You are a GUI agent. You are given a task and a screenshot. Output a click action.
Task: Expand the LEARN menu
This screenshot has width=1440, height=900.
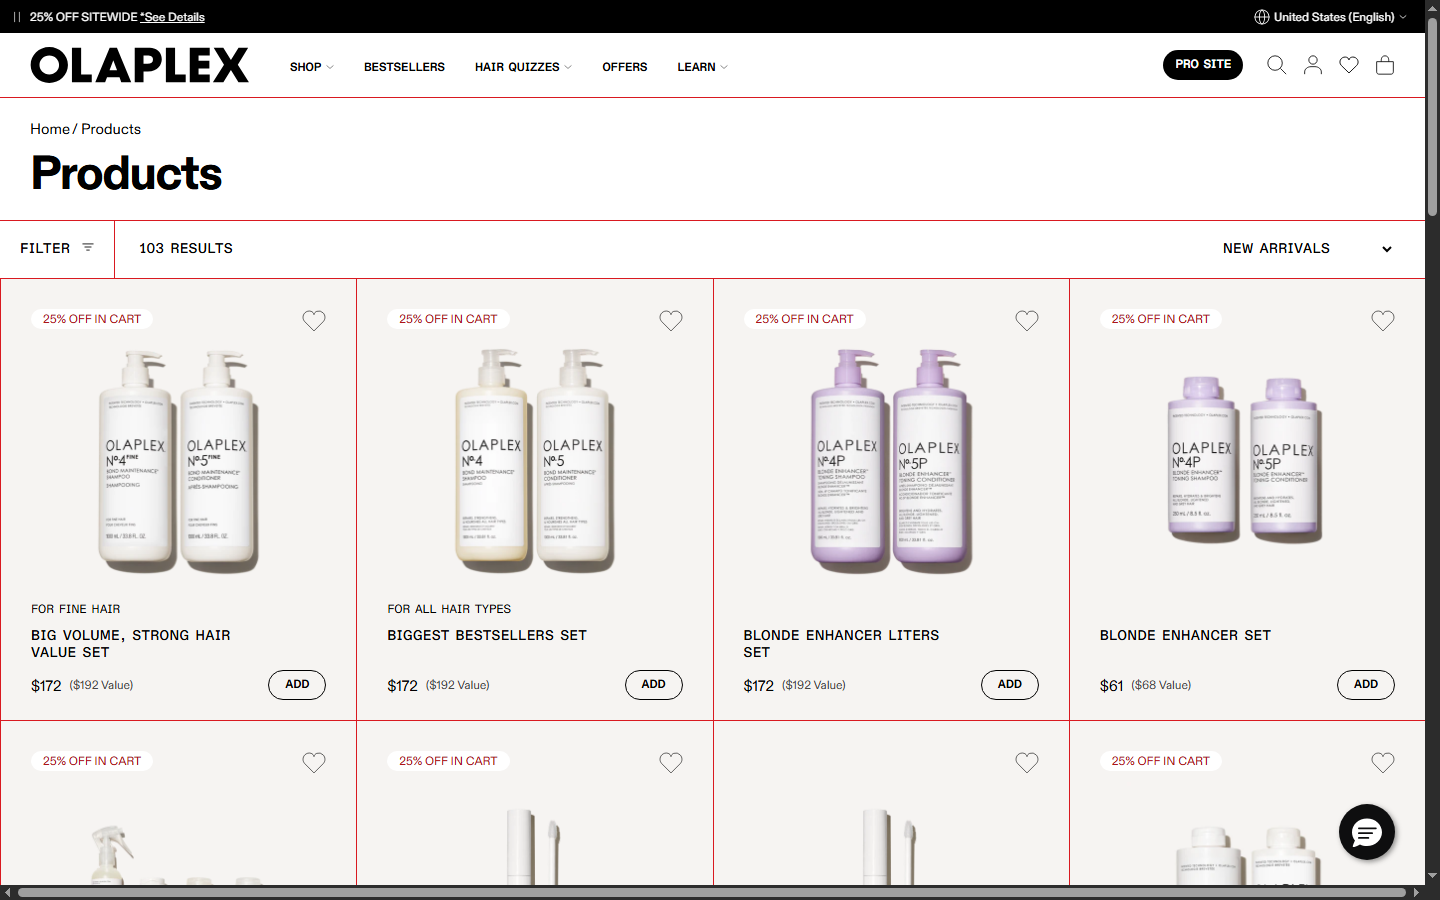pos(702,67)
